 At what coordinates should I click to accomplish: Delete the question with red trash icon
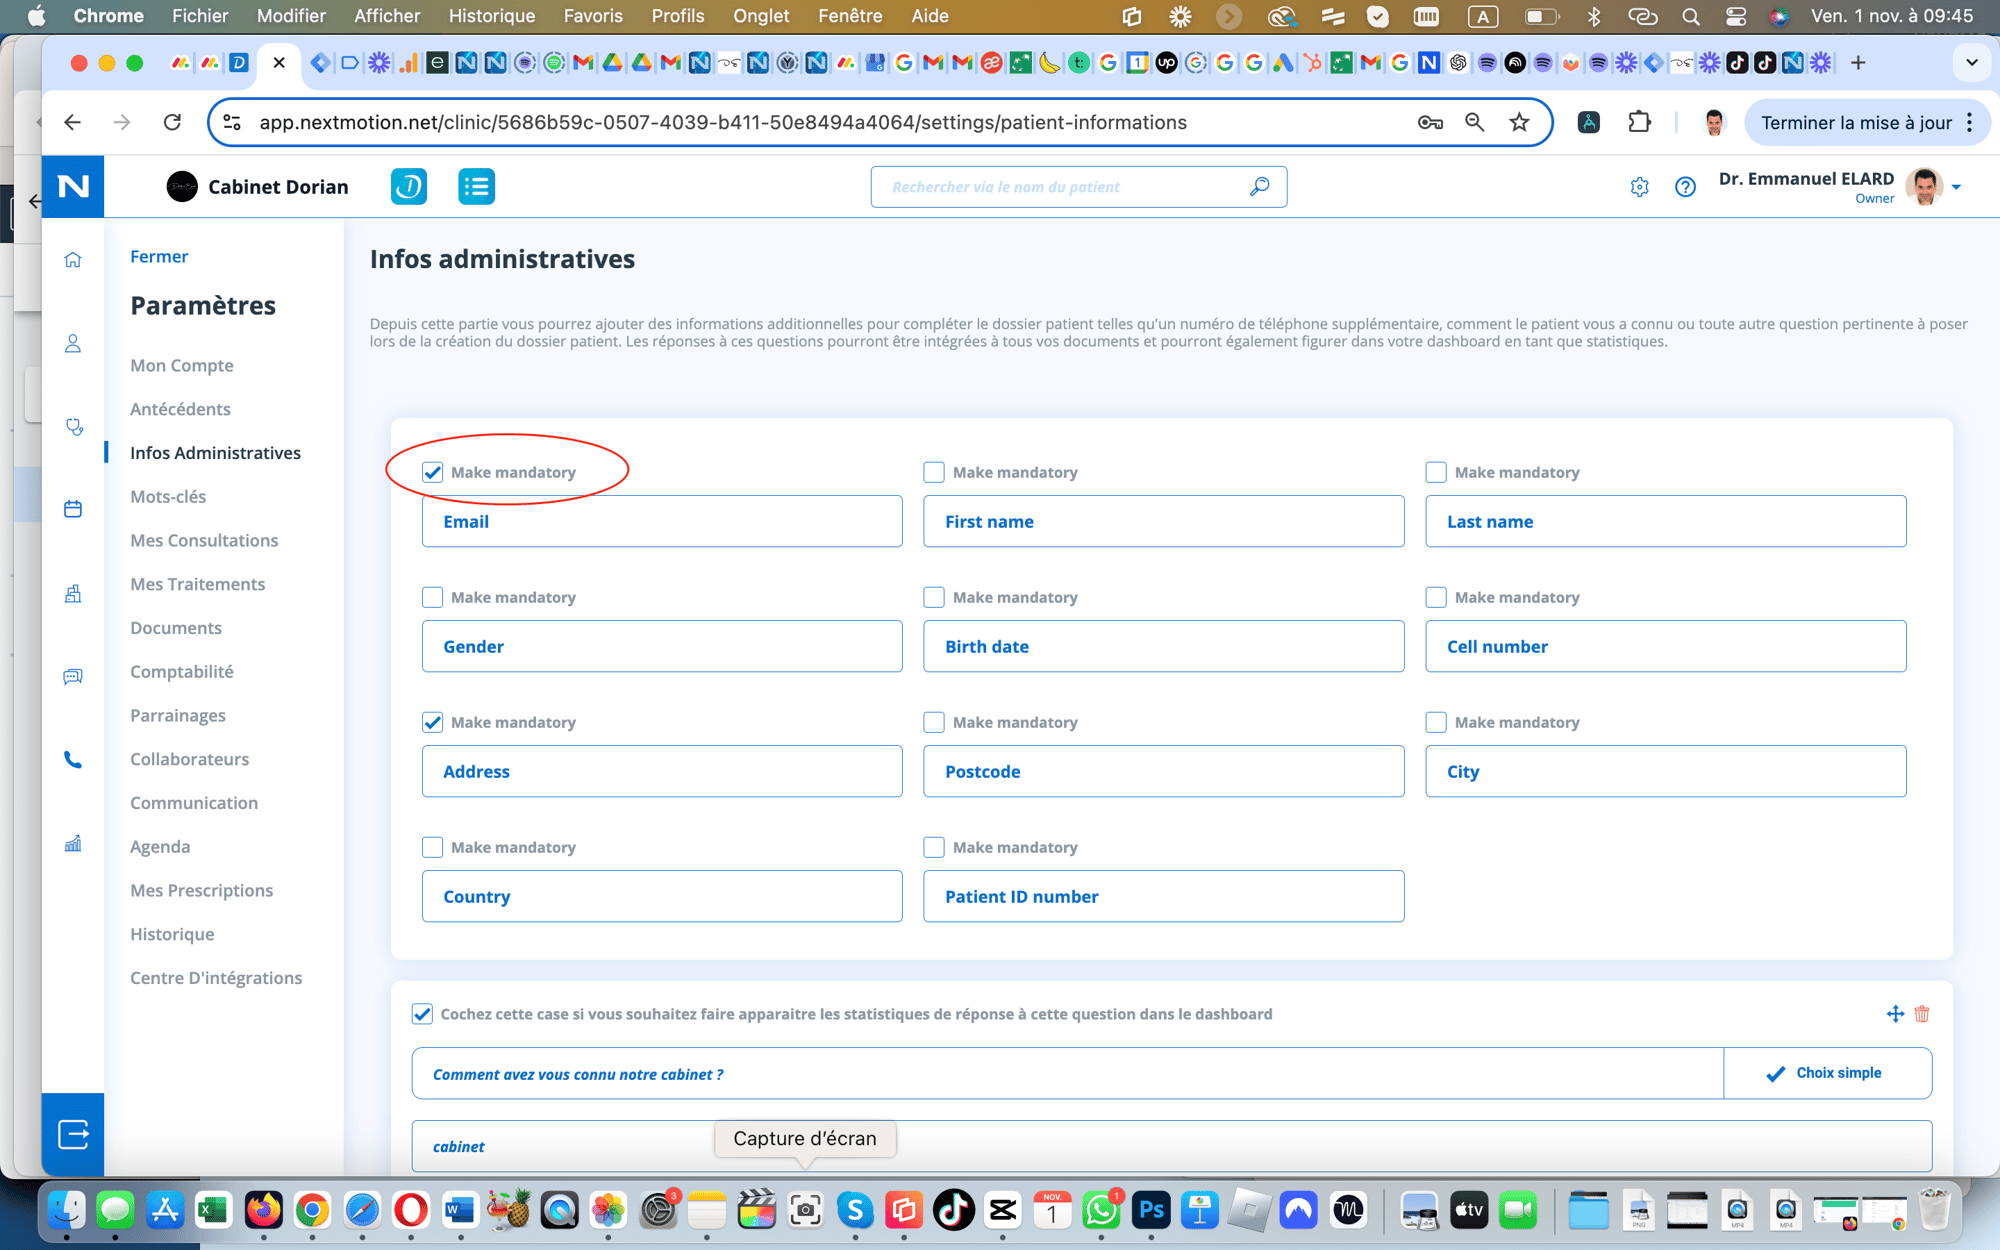tap(1922, 1014)
